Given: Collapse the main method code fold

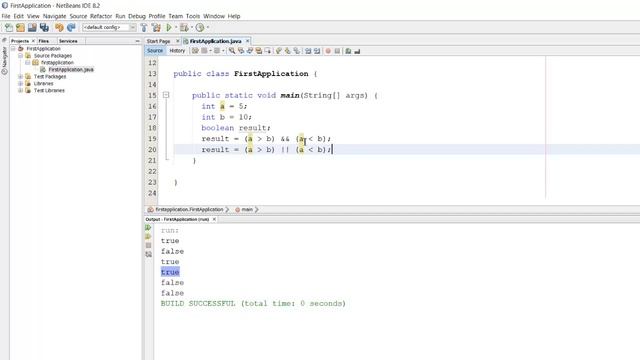Looking at the screenshot, I should (166, 95).
